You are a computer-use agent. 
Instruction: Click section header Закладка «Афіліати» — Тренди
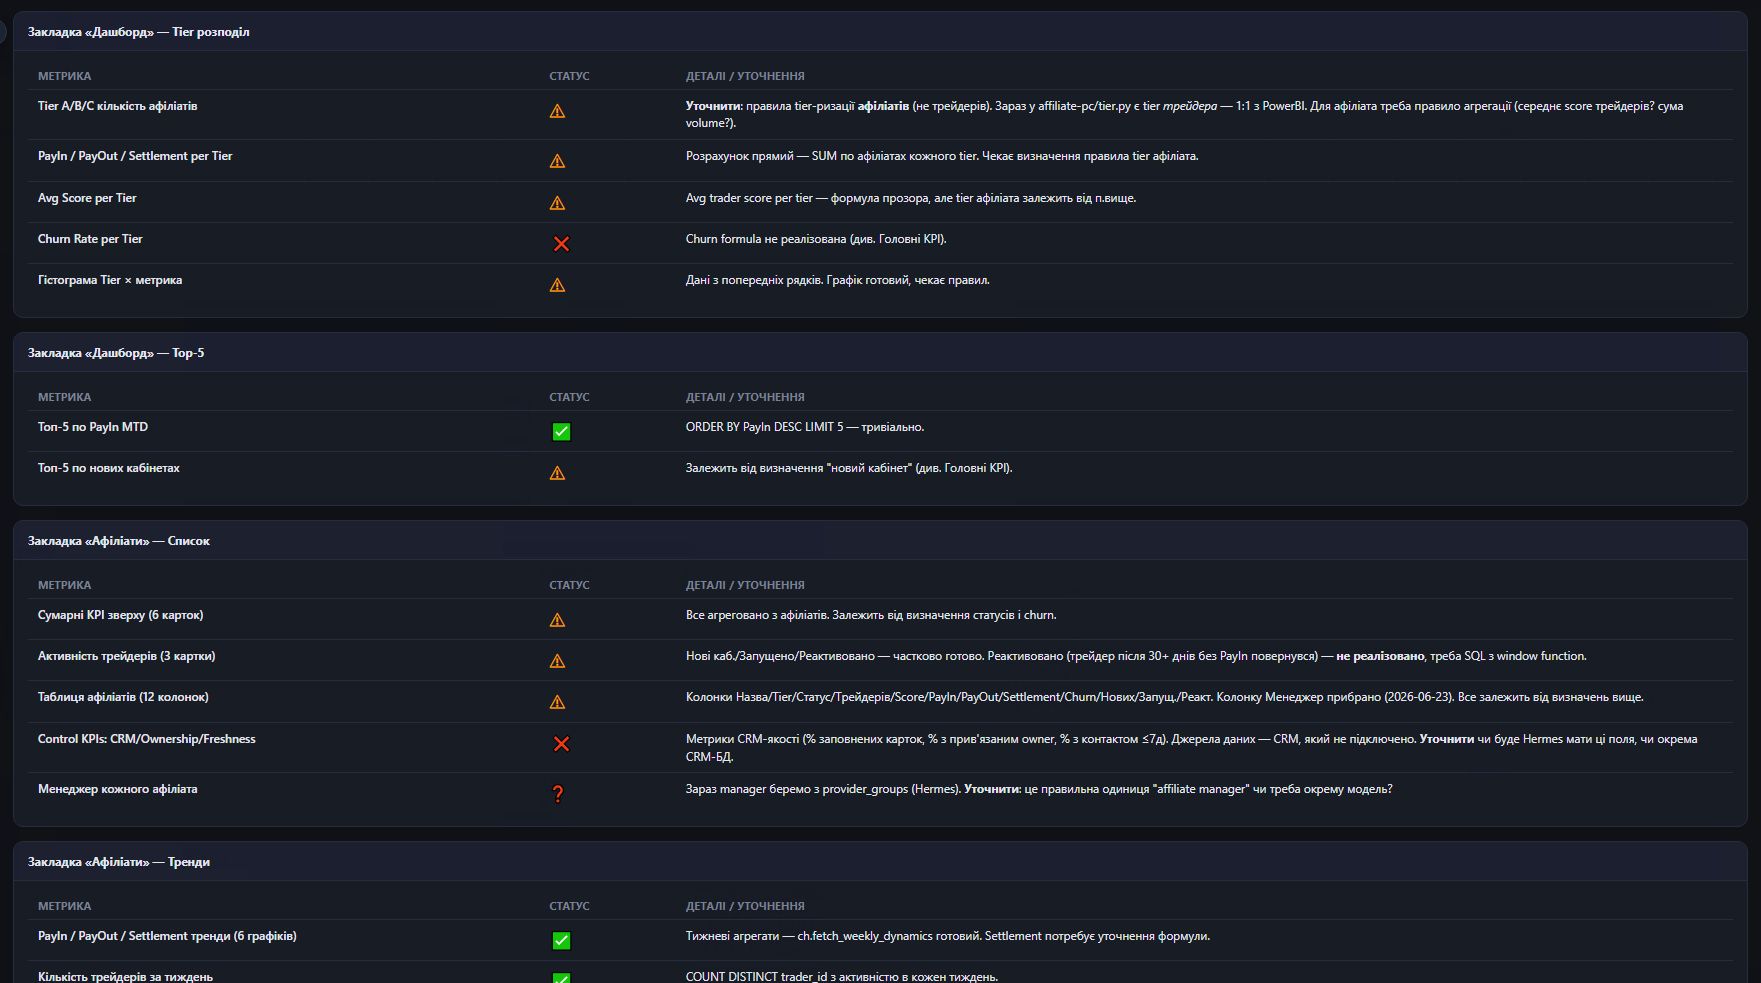pos(119,862)
